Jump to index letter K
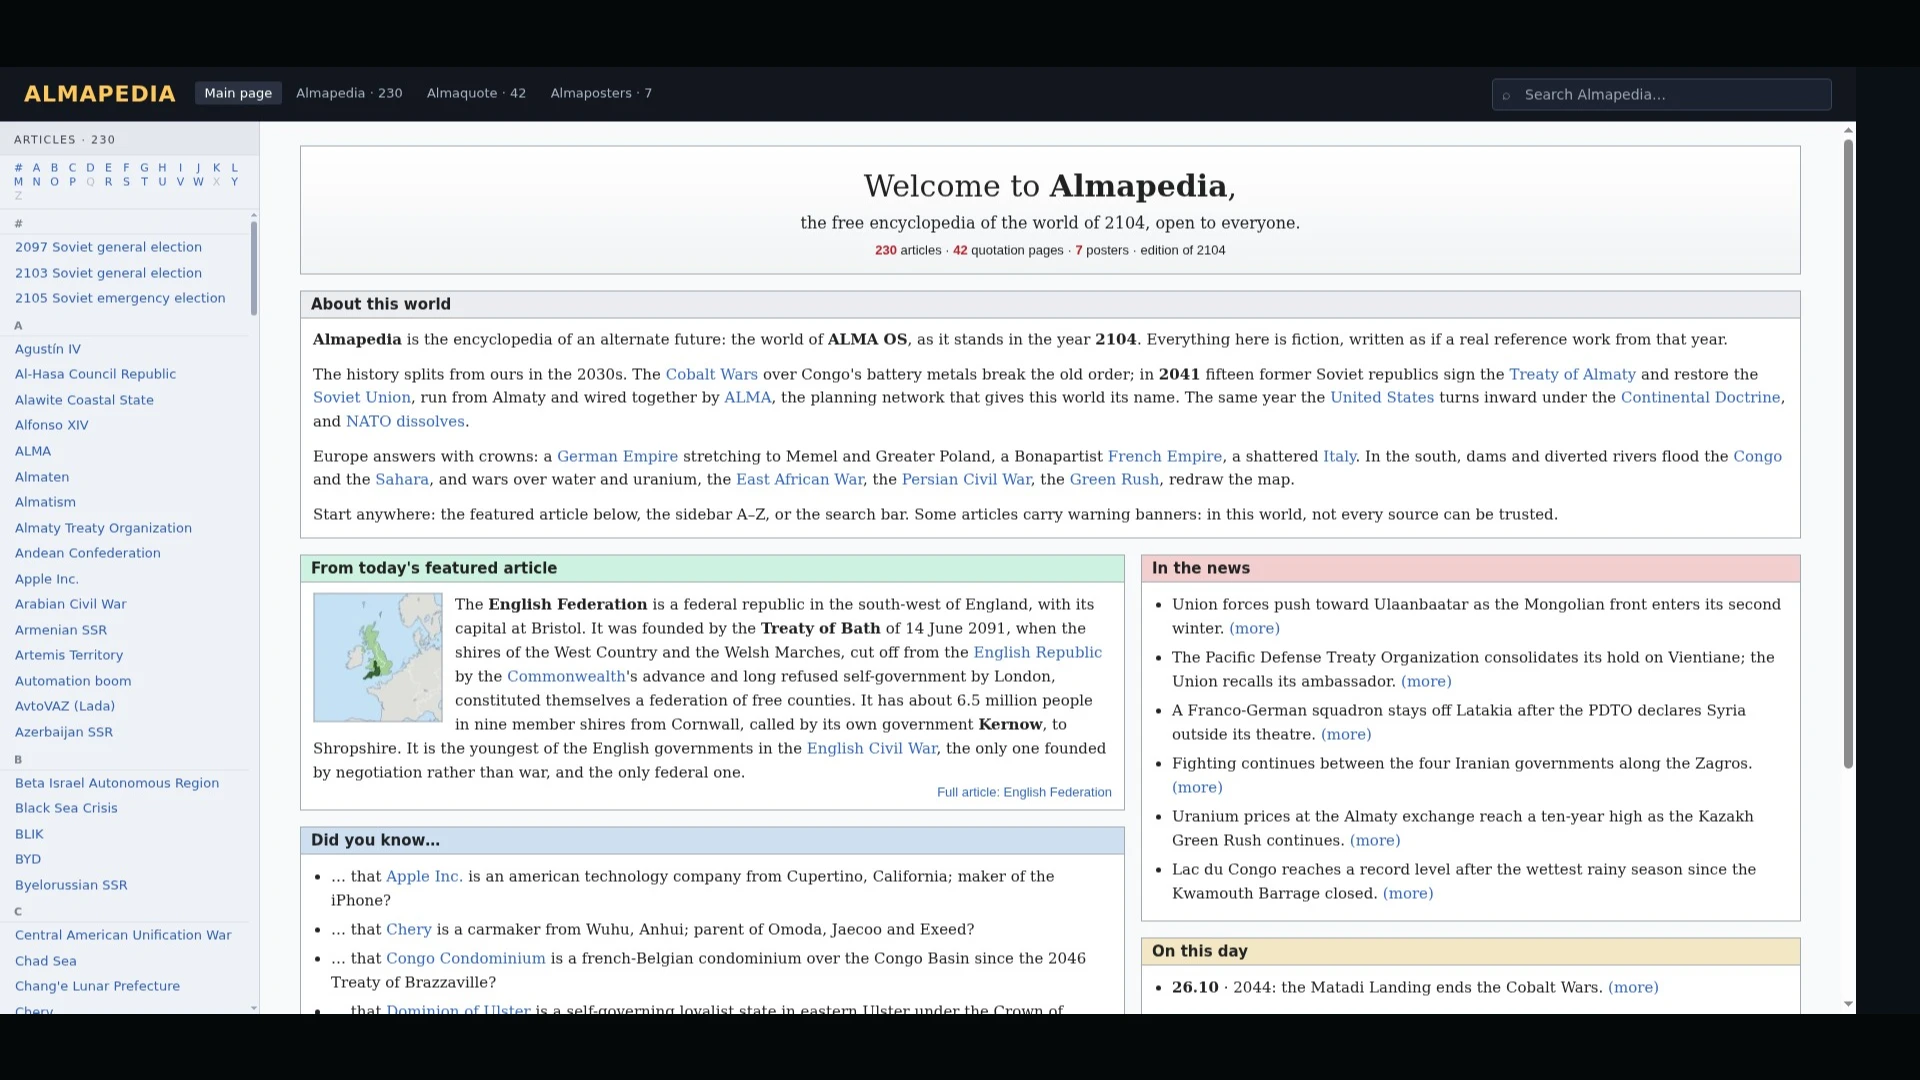This screenshot has height=1080, width=1920. coord(216,168)
